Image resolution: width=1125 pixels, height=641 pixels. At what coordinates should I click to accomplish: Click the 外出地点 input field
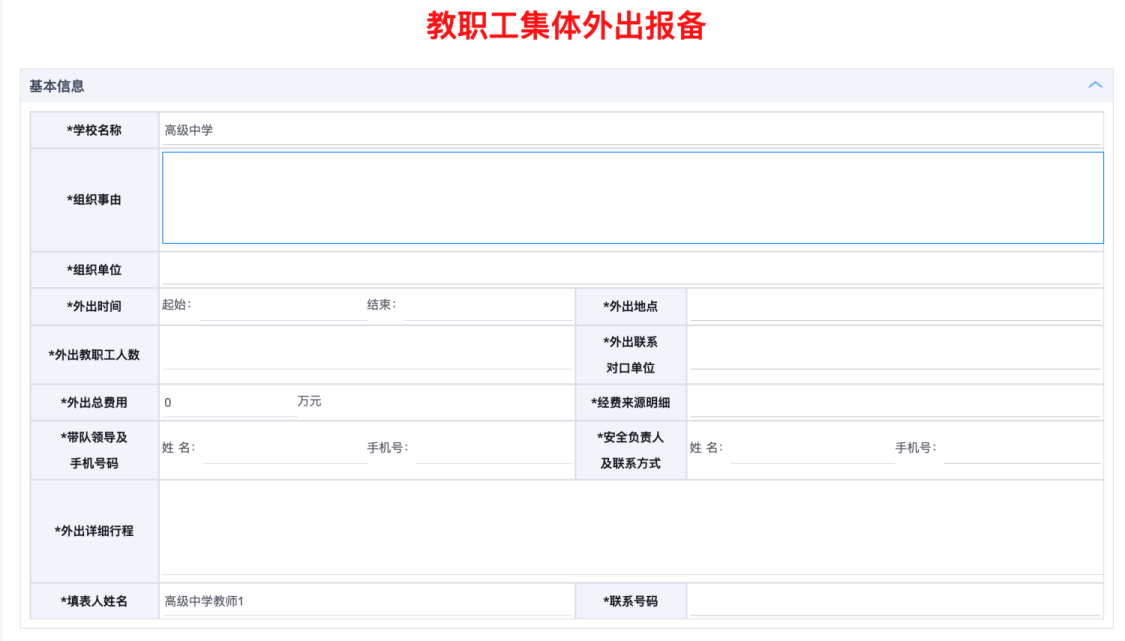point(895,306)
